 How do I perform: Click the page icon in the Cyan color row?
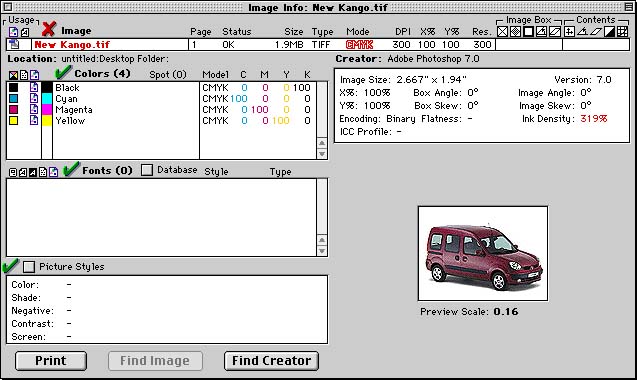pos(34,98)
